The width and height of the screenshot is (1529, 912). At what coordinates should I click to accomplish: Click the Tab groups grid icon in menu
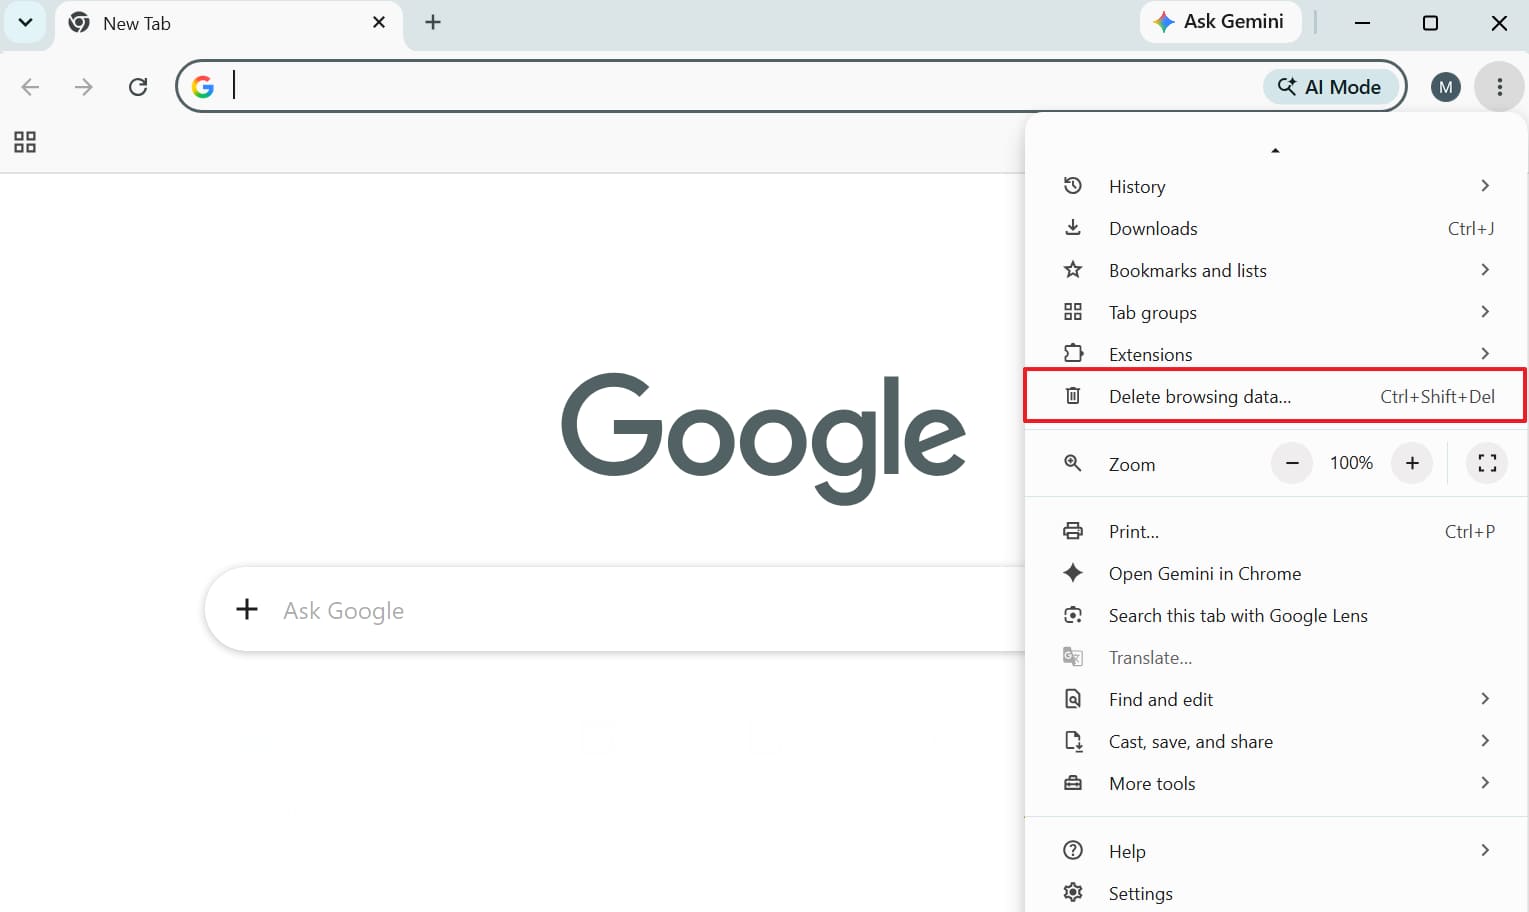[1073, 312]
